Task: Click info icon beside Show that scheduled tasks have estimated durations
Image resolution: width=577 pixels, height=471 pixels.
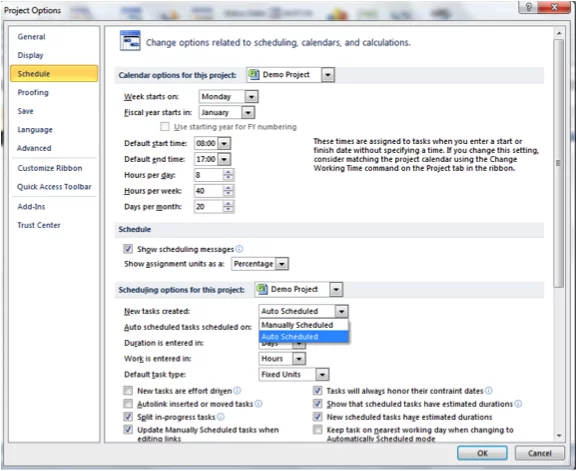Action: point(518,404)
